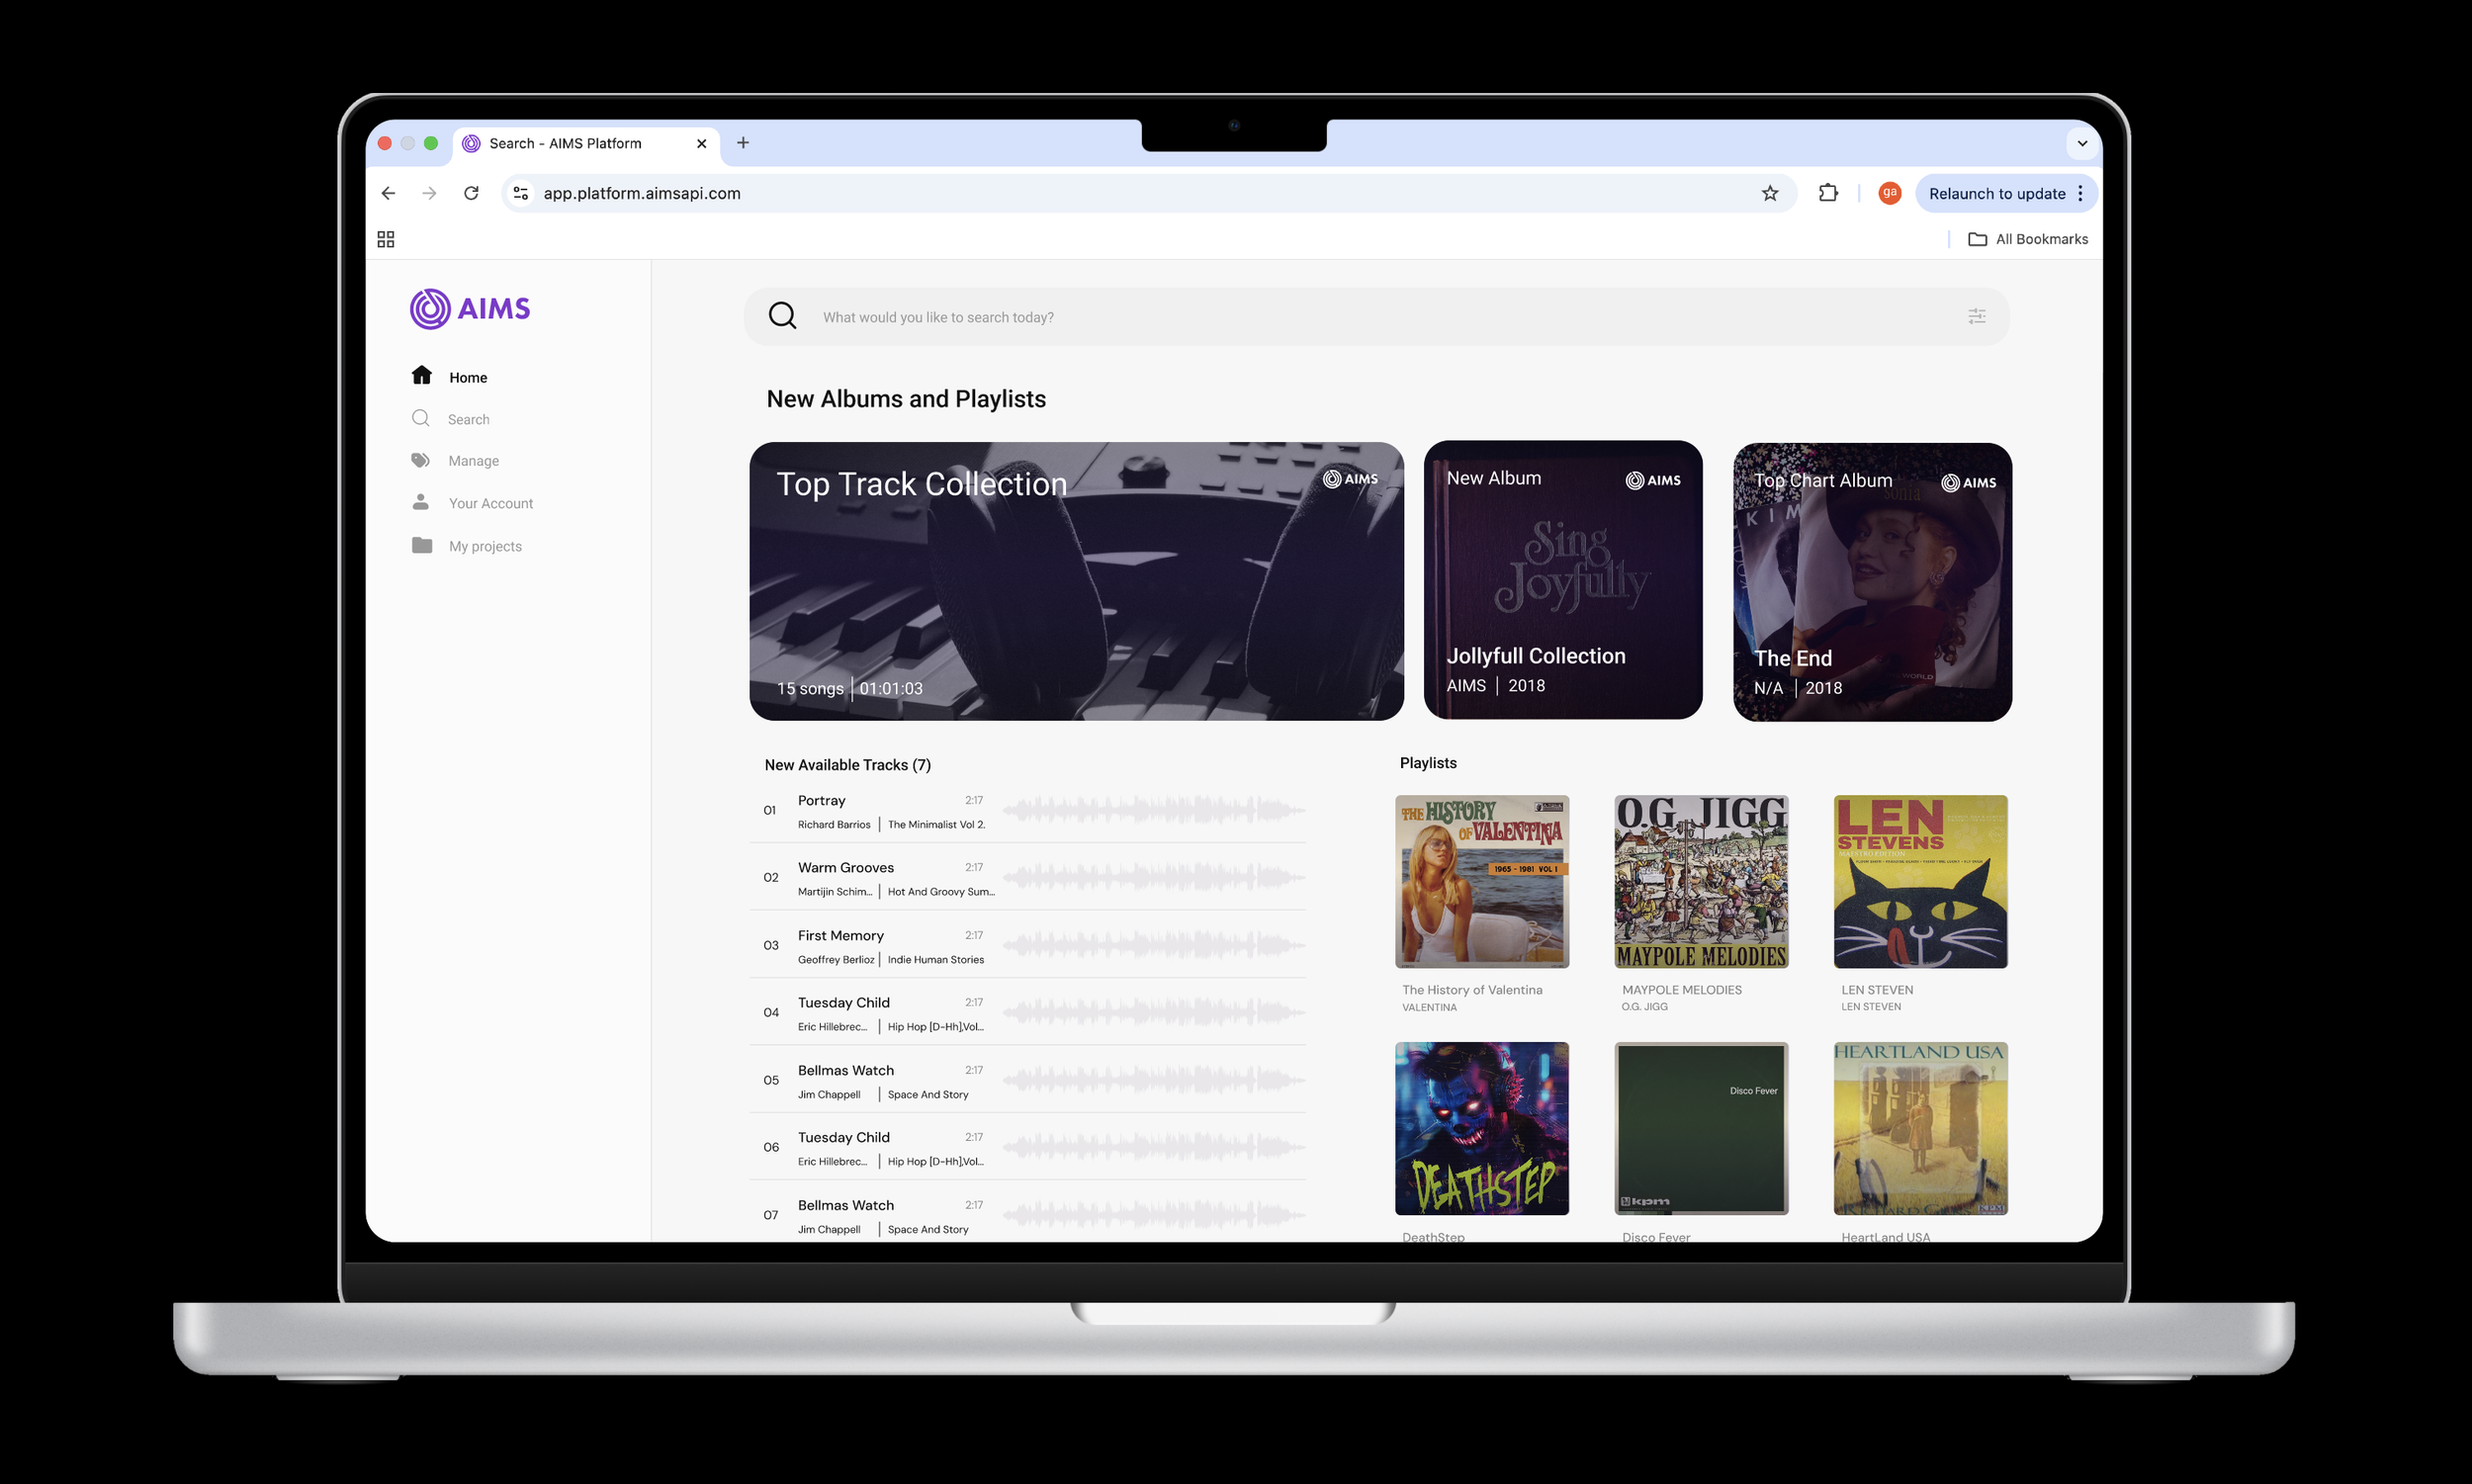
Task: Click the AIMS logo in sidebar
Action: 470,309
